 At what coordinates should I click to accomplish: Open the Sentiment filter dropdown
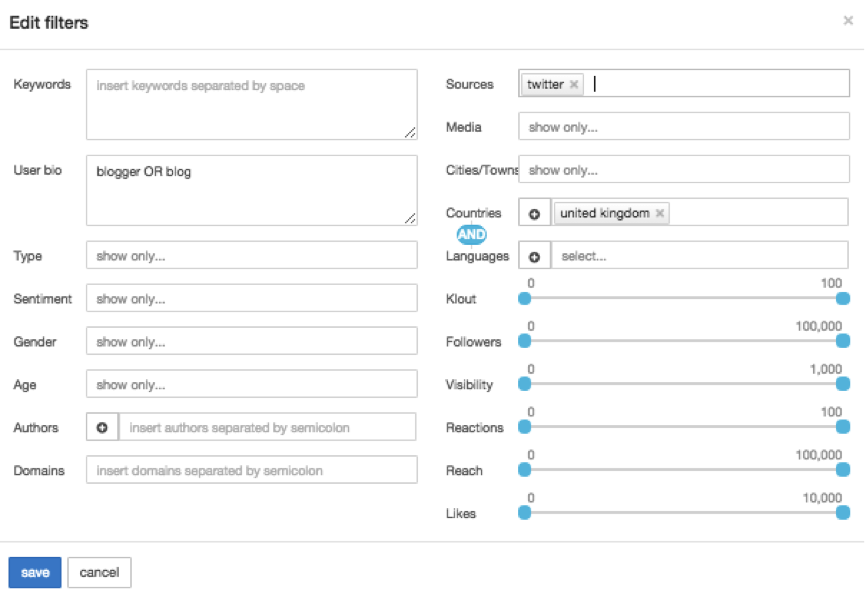coord(251,299)
